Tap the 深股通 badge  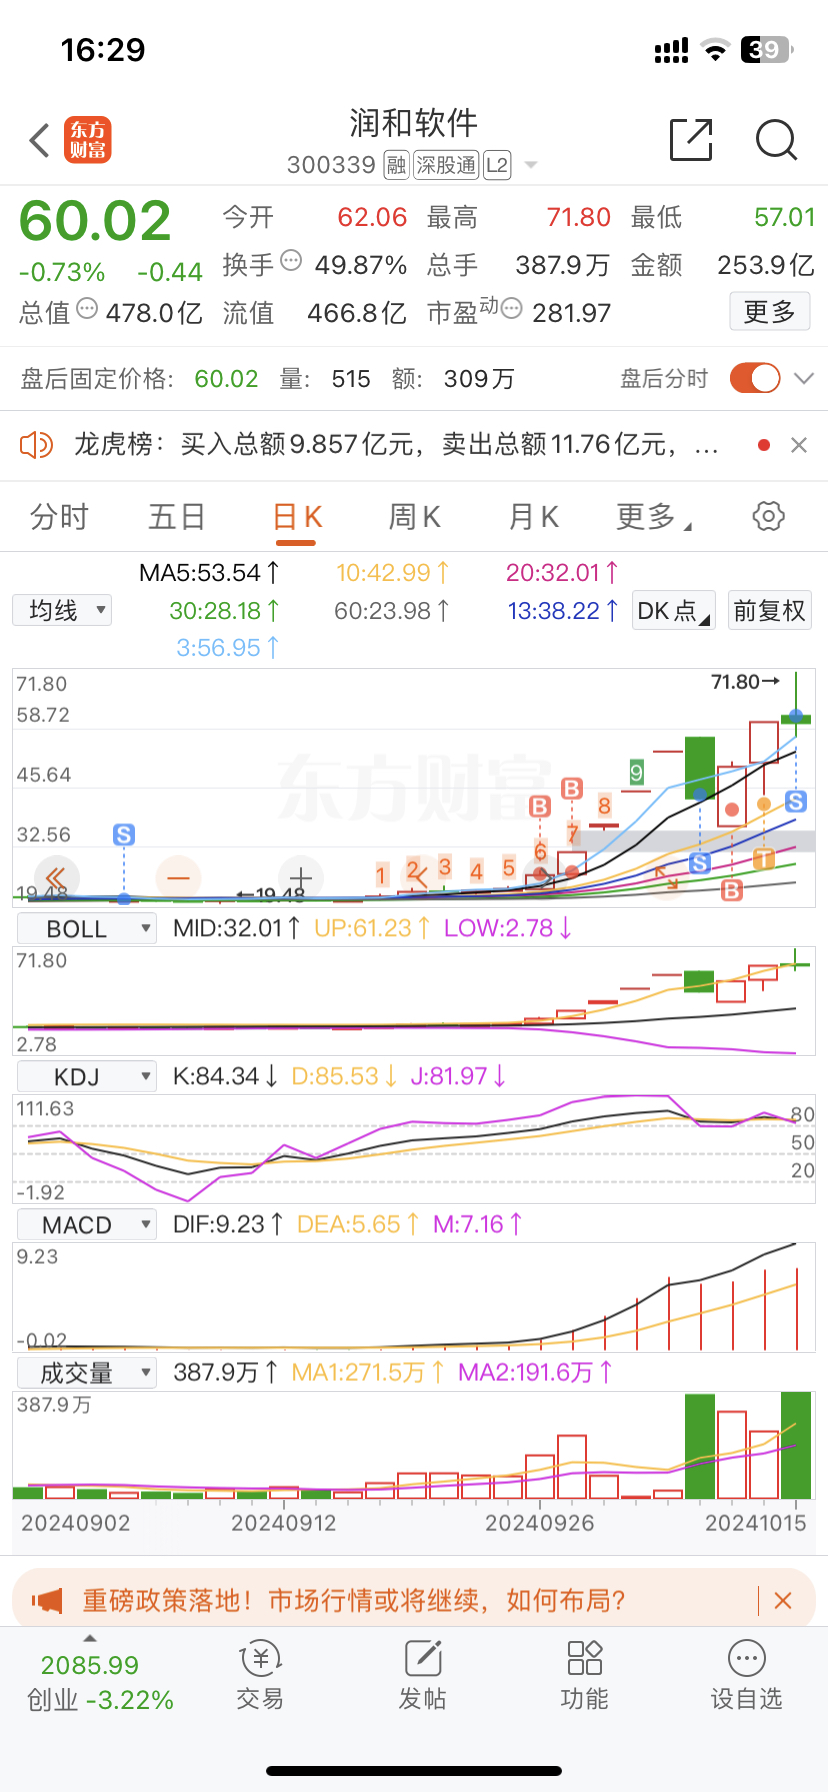(x=446, y=165)
